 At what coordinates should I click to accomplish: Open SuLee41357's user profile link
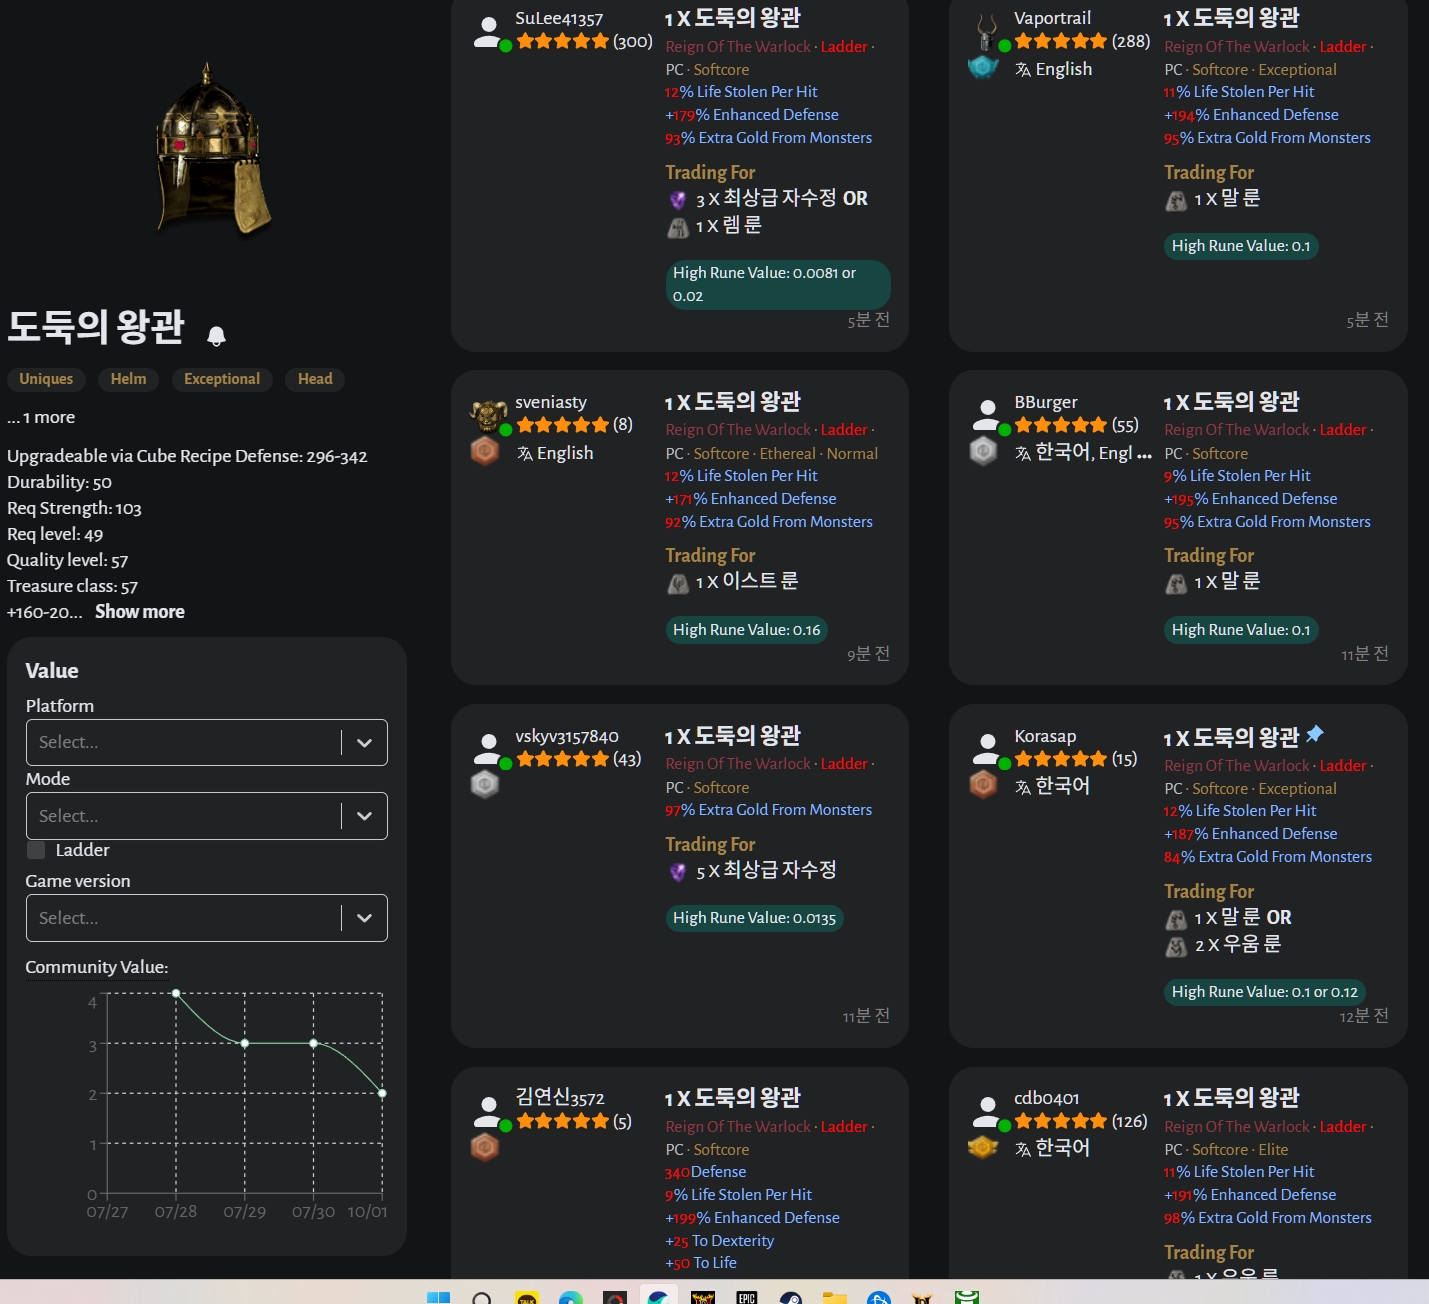(559, 18)
